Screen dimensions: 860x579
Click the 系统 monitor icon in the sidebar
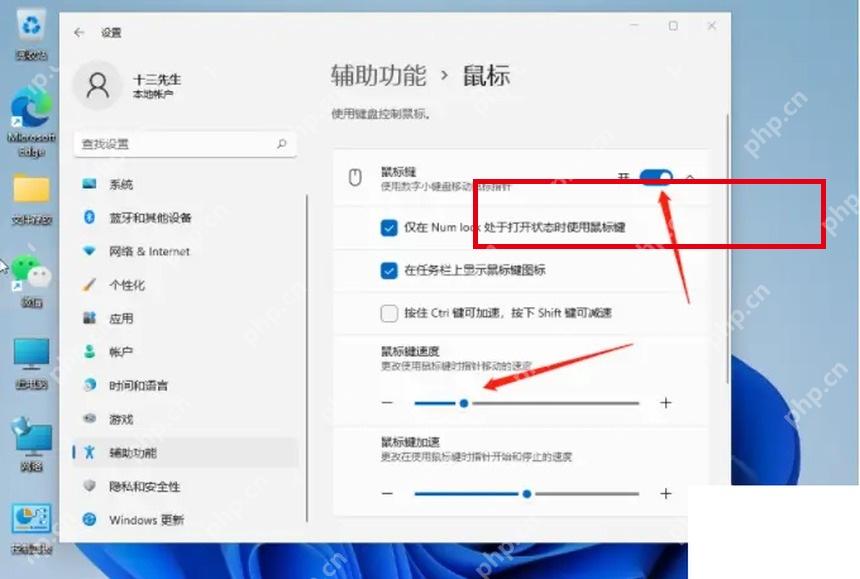coord(89,184)
